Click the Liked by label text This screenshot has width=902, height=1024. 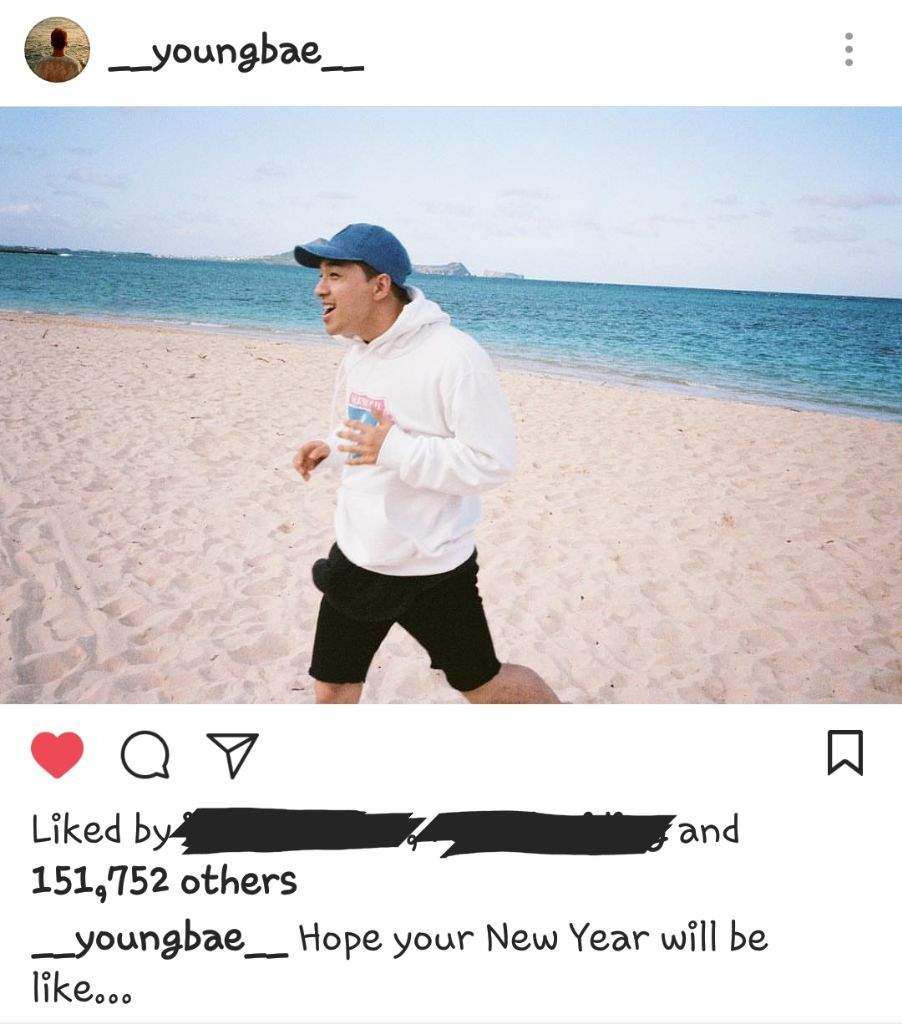(102, 831)
